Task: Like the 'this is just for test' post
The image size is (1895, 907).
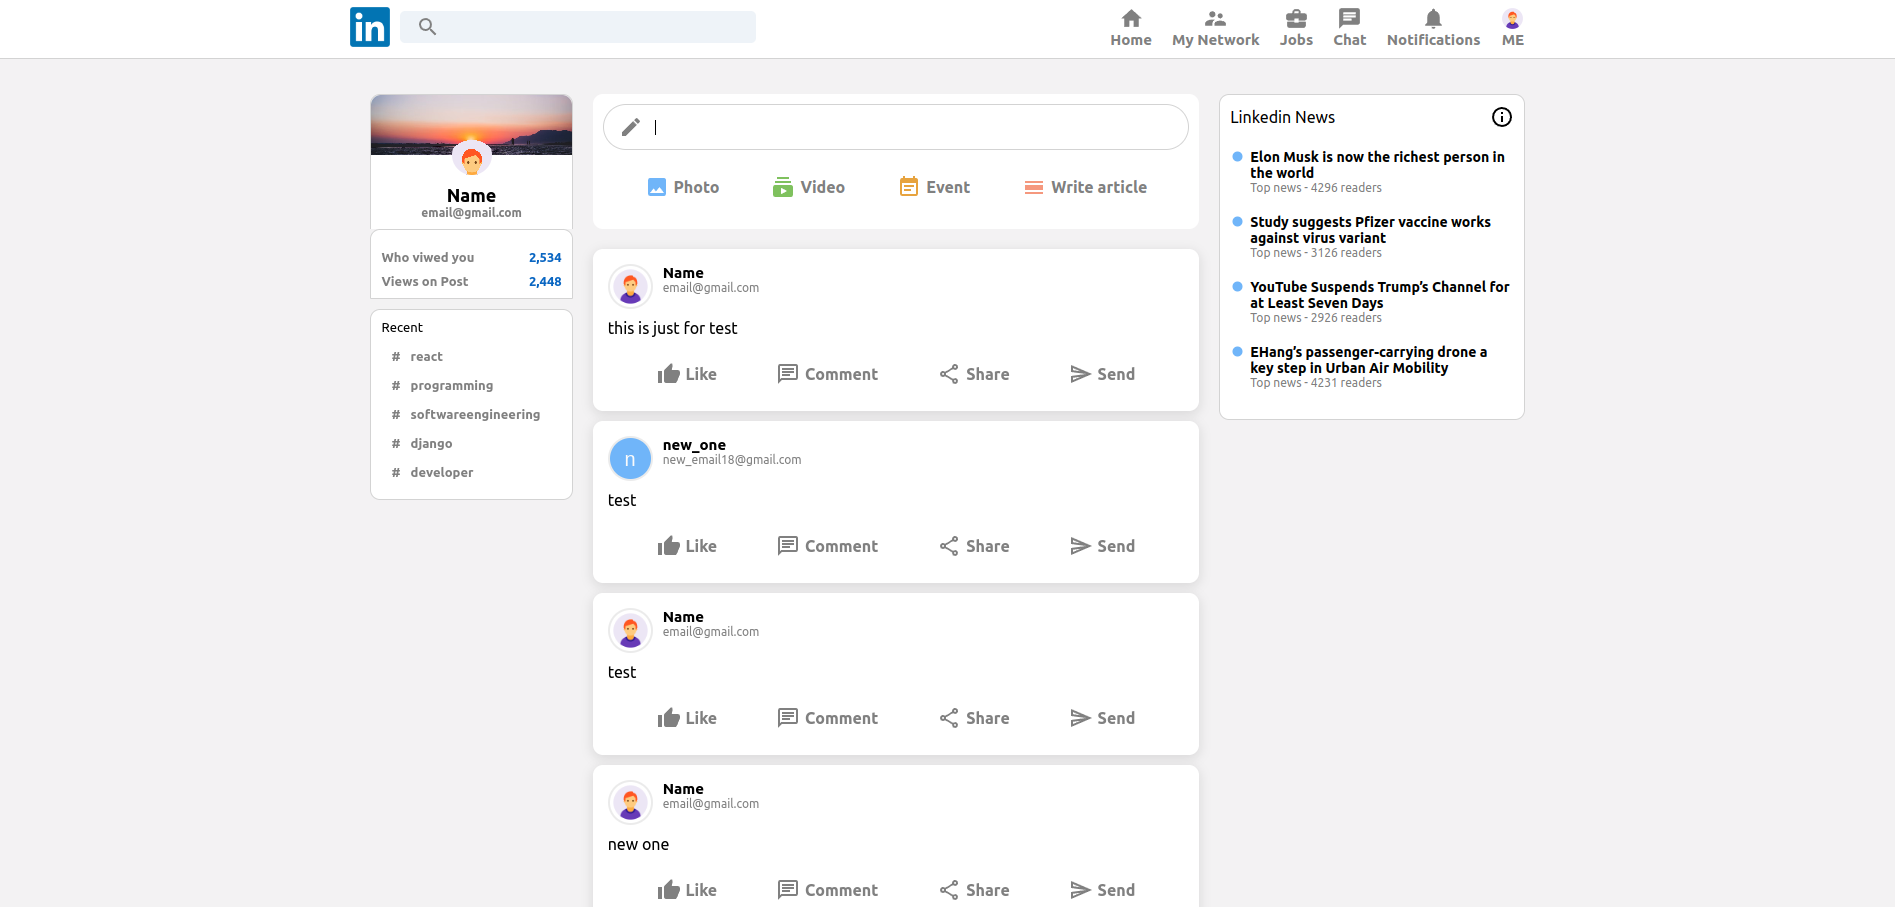Action: point(687,374)
